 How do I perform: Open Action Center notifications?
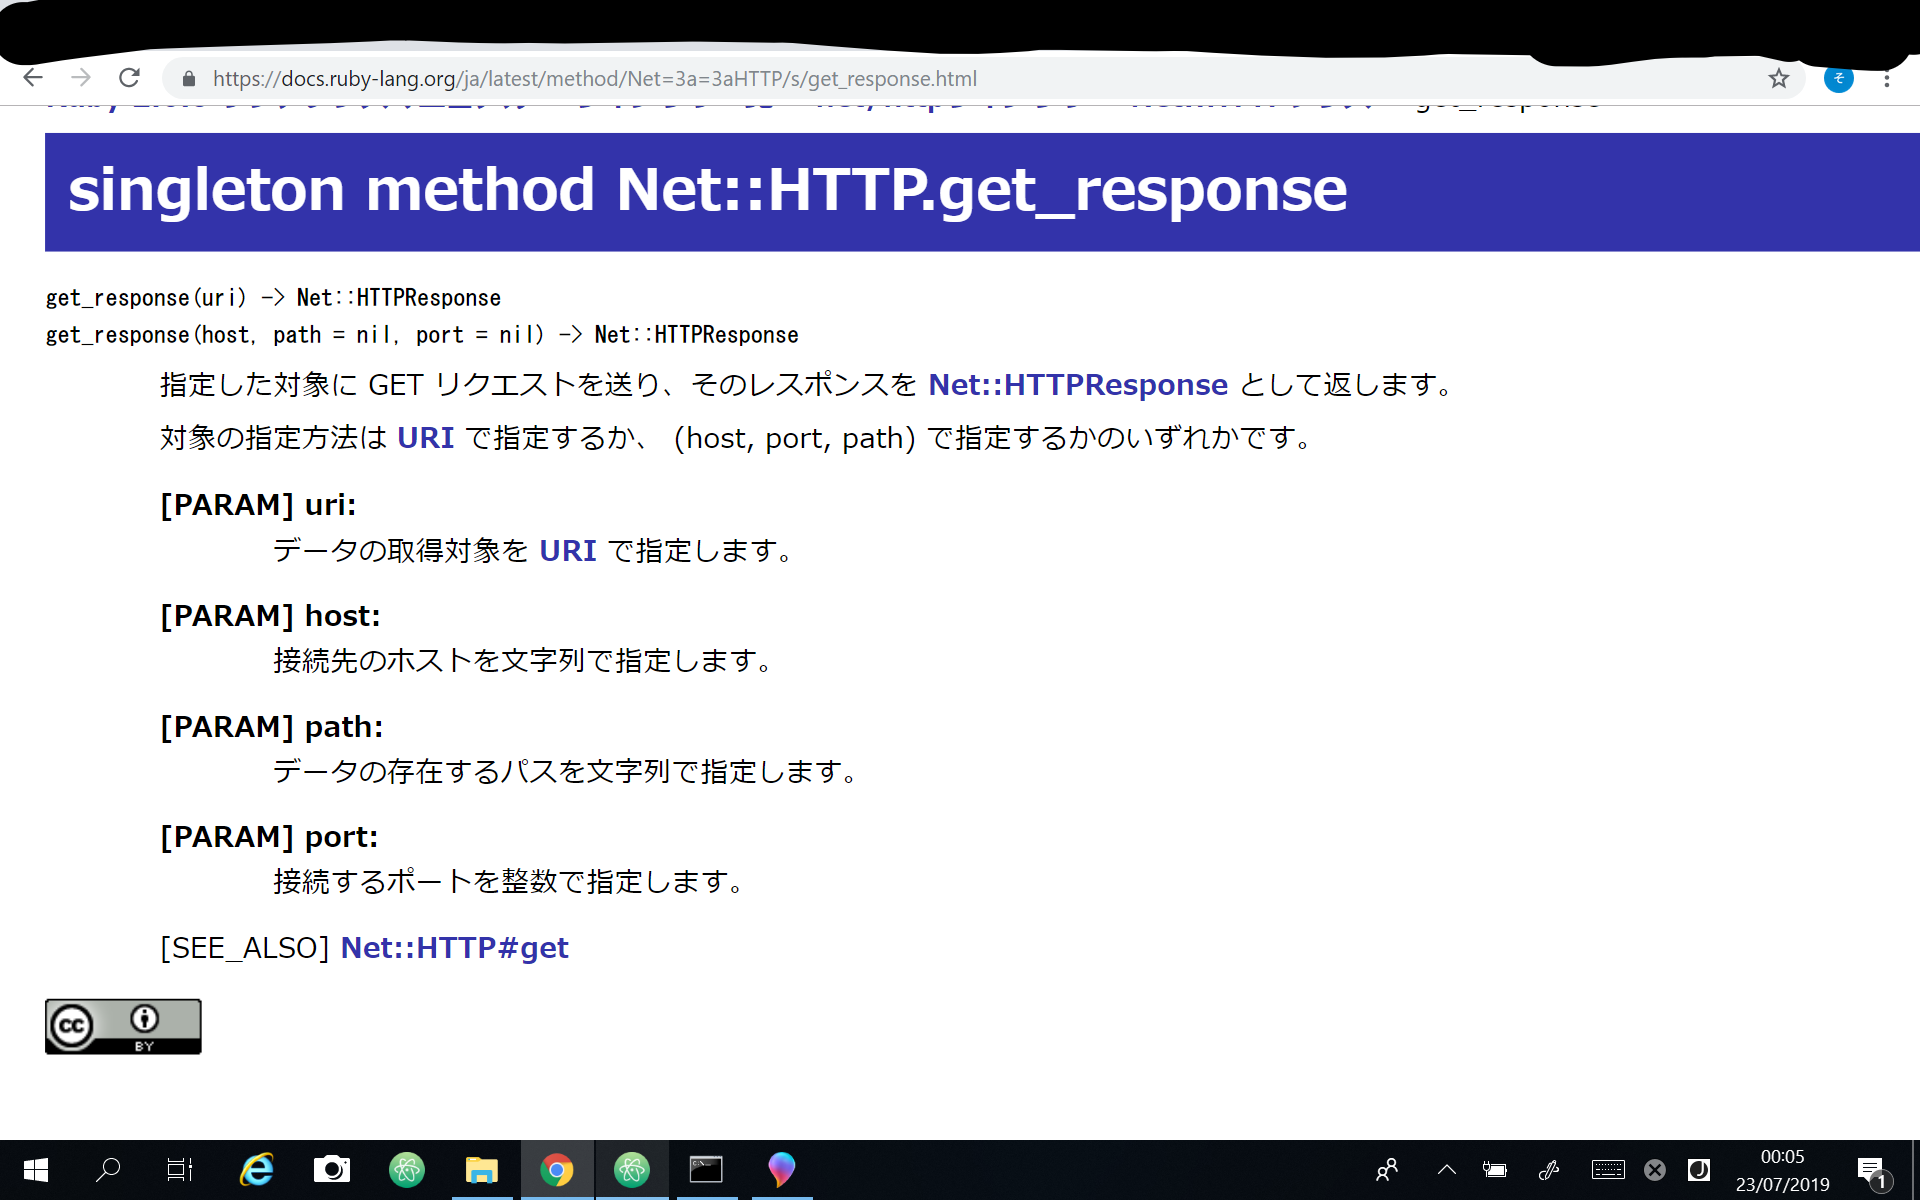(x=1872, y=1170)
